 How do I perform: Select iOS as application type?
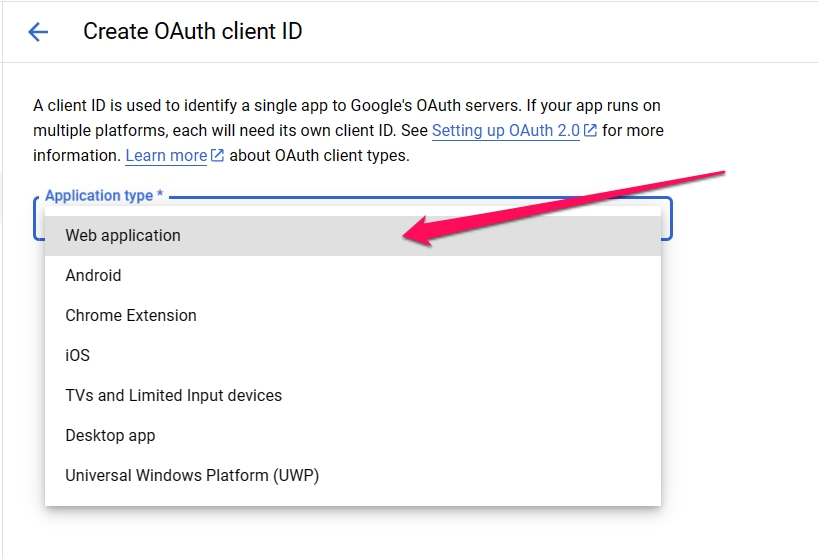tap(353, 356)
